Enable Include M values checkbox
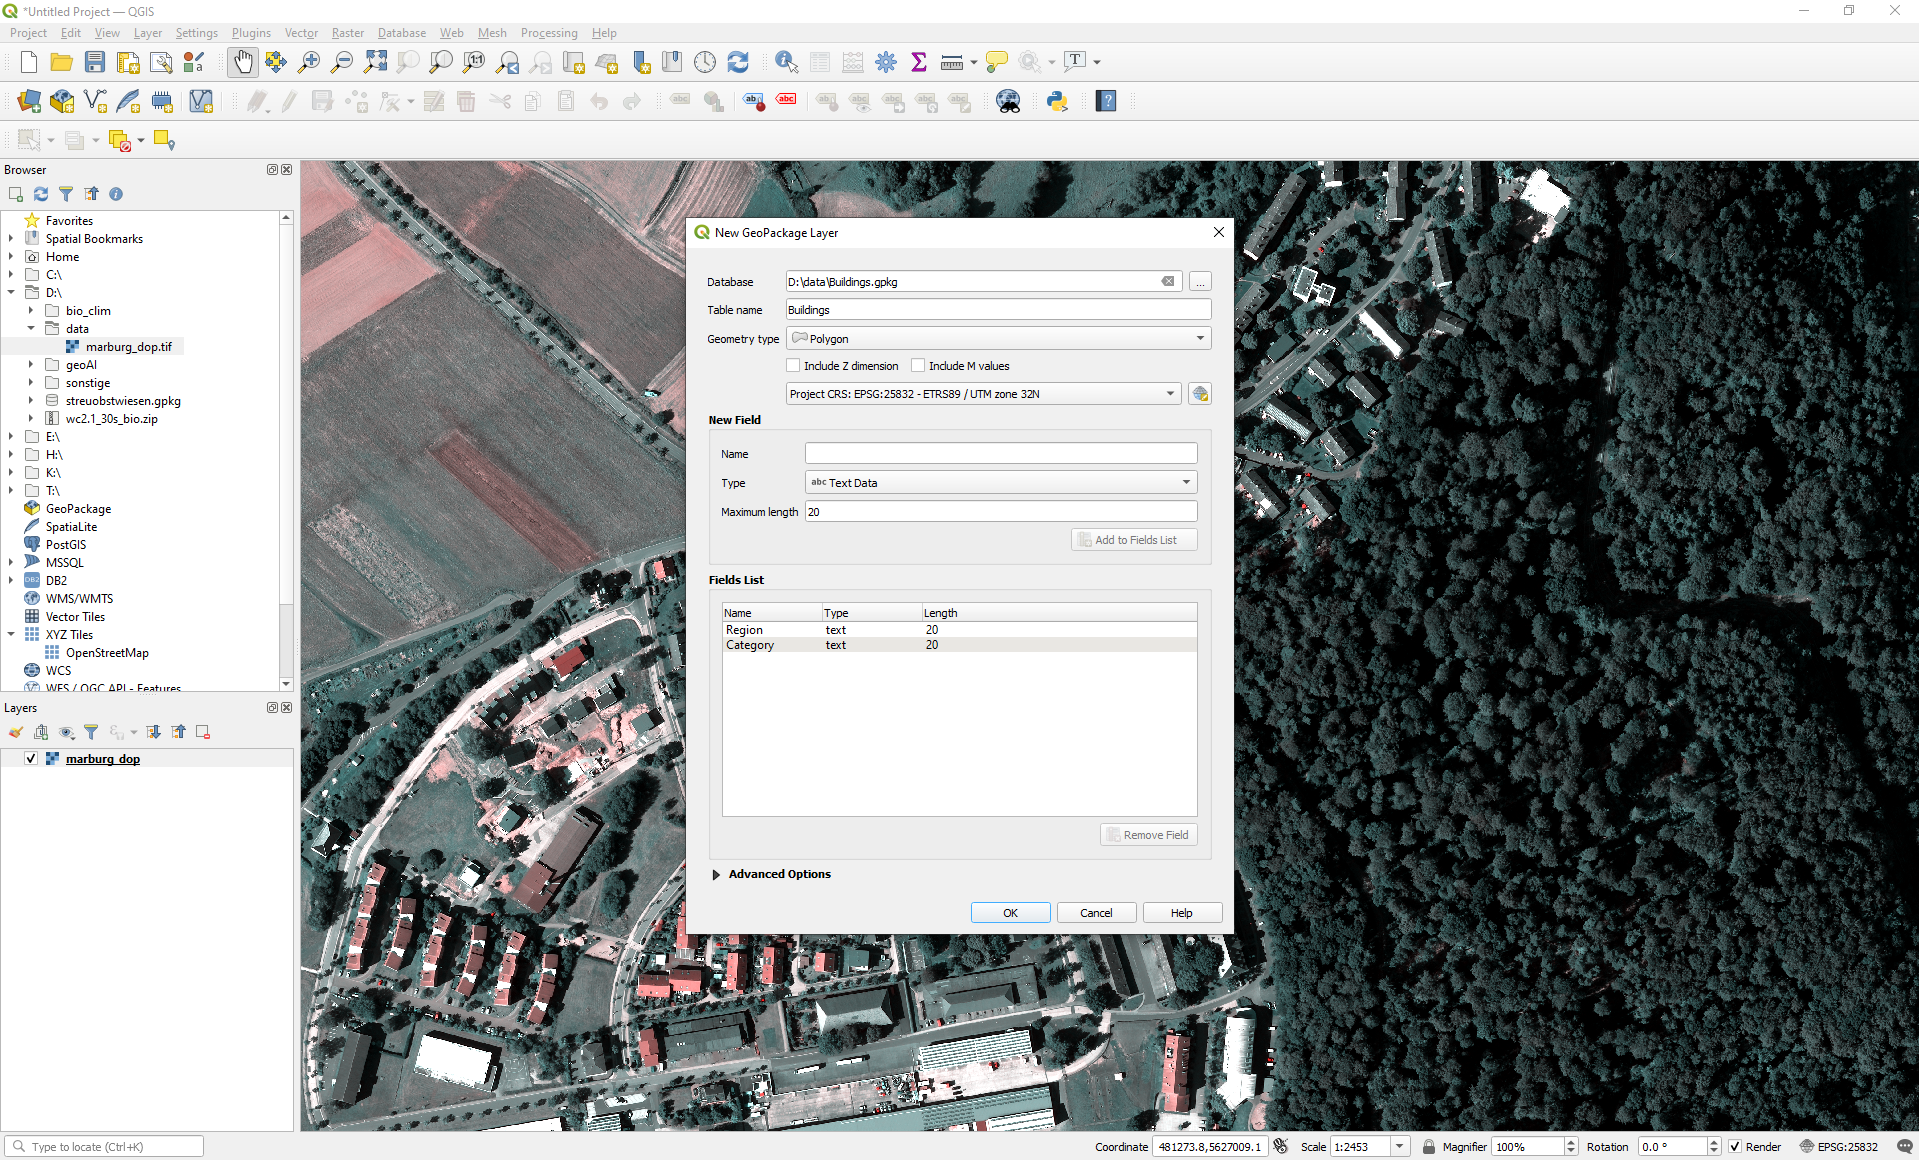 click(x=918, y=366)
